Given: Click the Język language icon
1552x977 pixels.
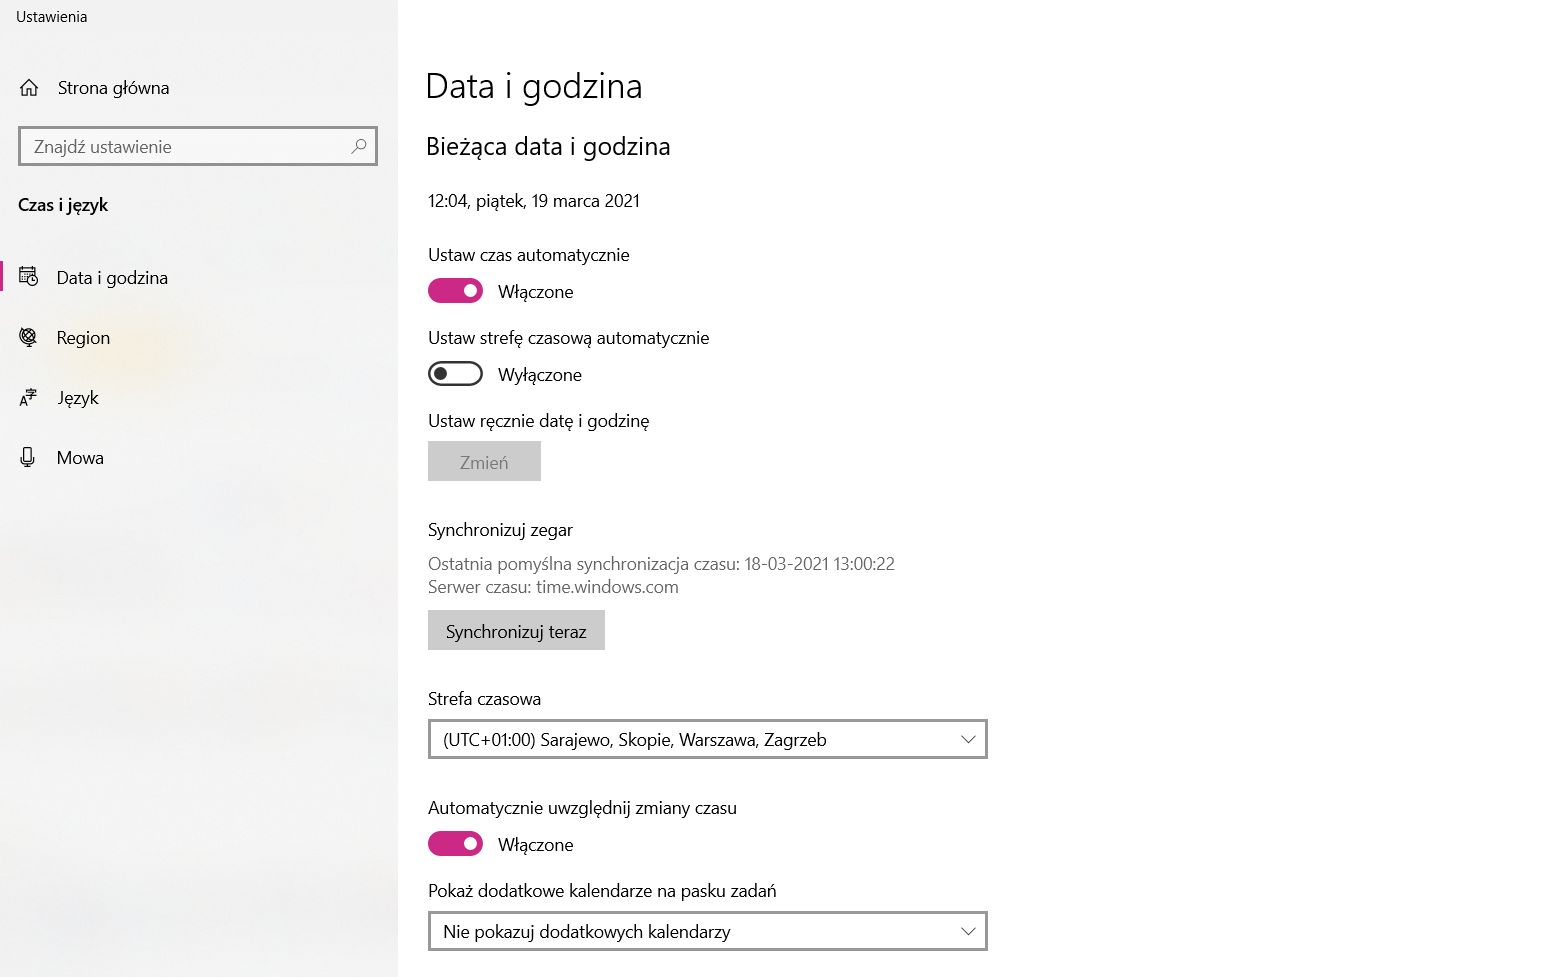Looking at the screenshot, I should pos(28,397).
